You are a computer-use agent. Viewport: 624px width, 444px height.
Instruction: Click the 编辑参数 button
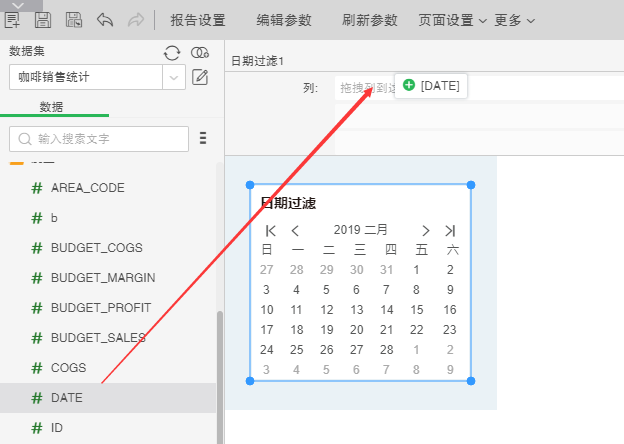[284, 20]
